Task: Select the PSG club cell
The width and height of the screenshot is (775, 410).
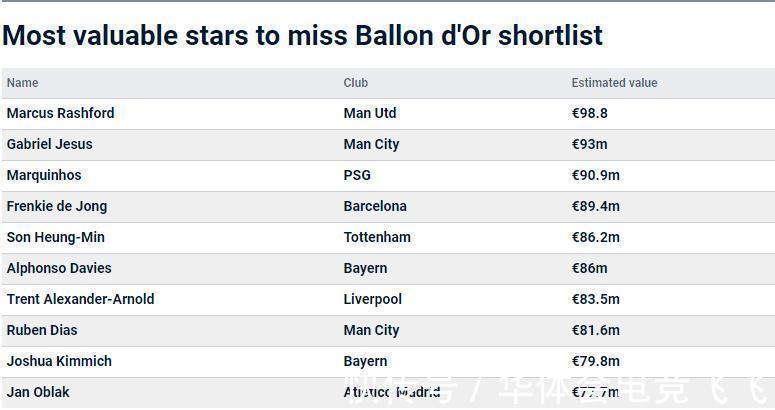Action: click(x=357, y=175)
